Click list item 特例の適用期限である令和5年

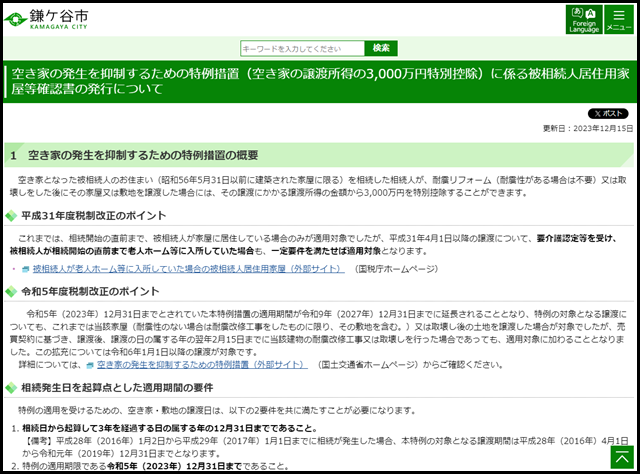coord(156,466)
